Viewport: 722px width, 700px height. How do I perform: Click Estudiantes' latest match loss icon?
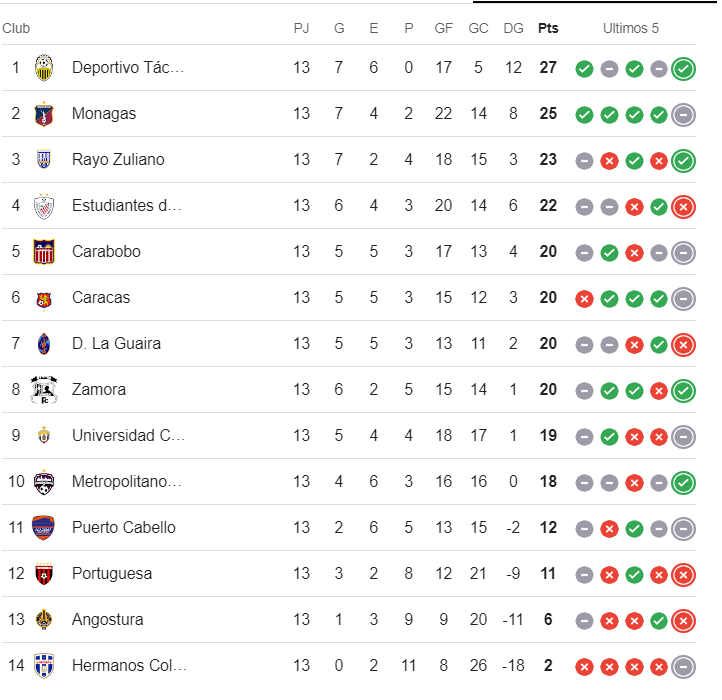[x=684, y=207]
